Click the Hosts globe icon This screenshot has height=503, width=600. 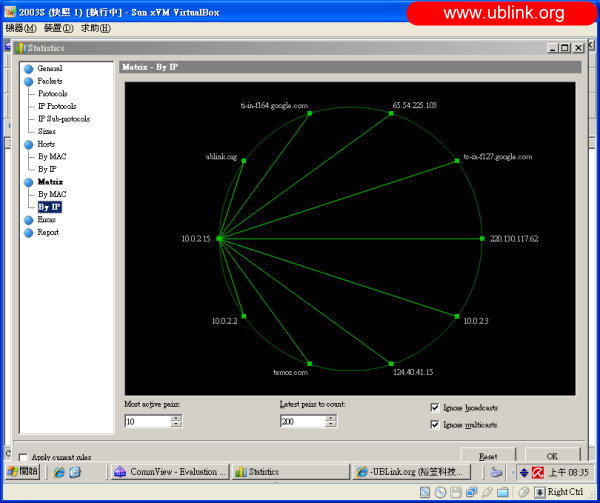pyautogui.click(x=29, y=145)
